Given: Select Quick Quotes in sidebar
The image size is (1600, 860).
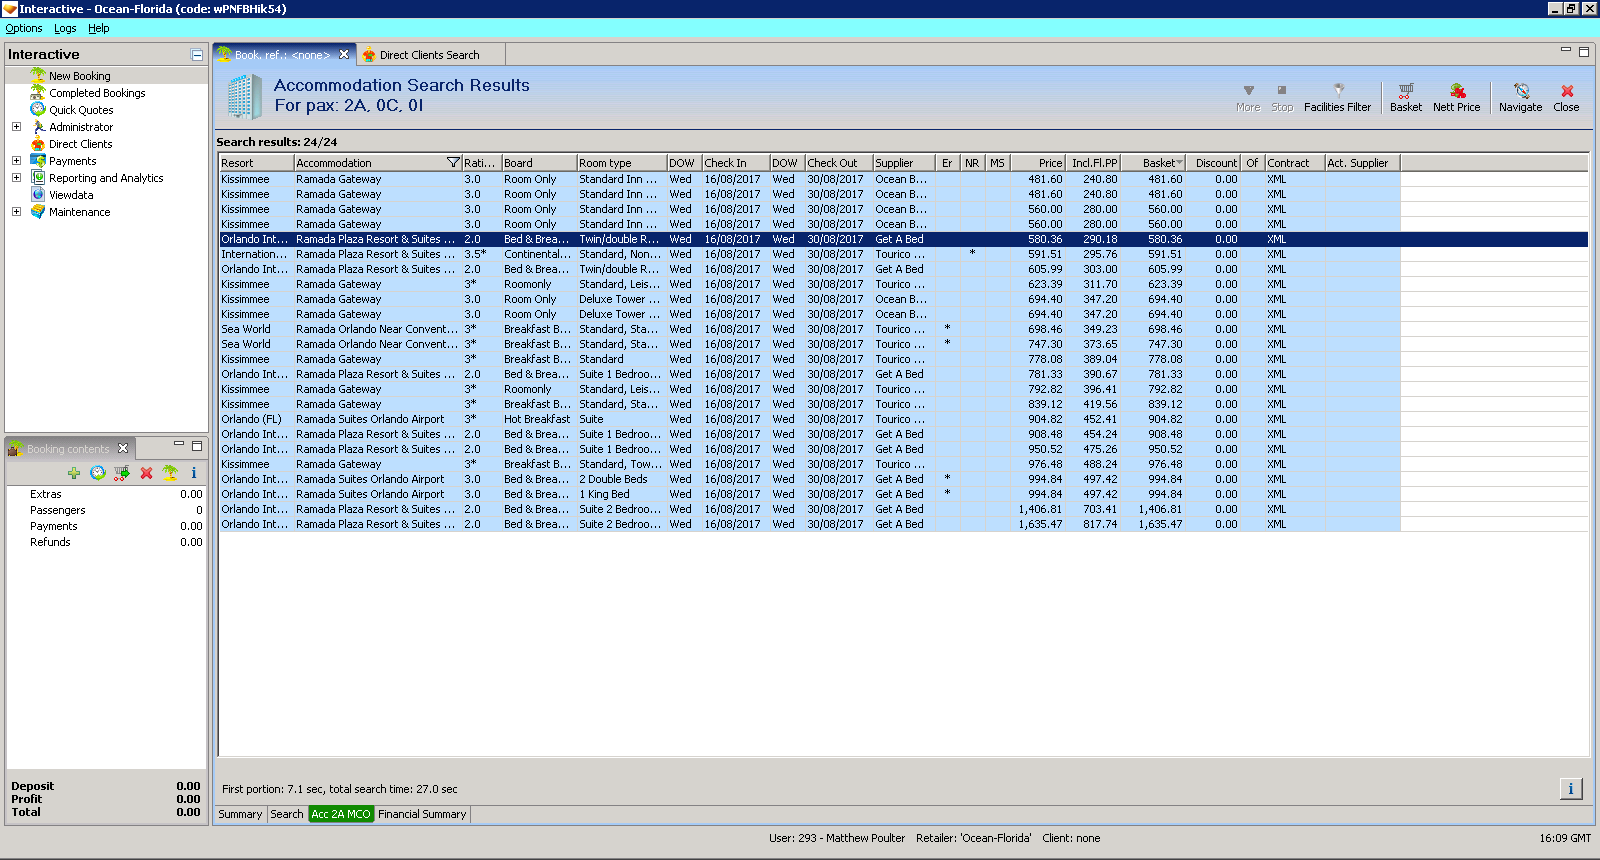Looking at the screenshot, I should point(81,110).
